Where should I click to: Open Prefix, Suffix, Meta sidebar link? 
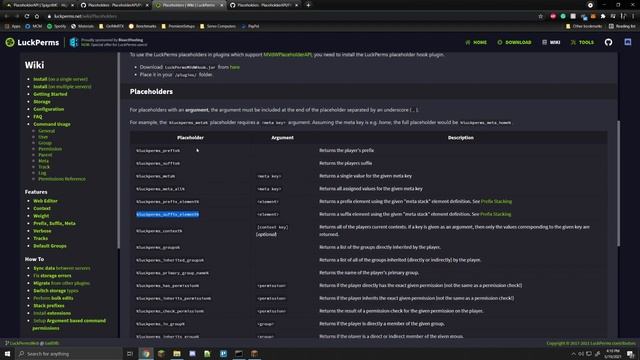(x=54, y=223)
